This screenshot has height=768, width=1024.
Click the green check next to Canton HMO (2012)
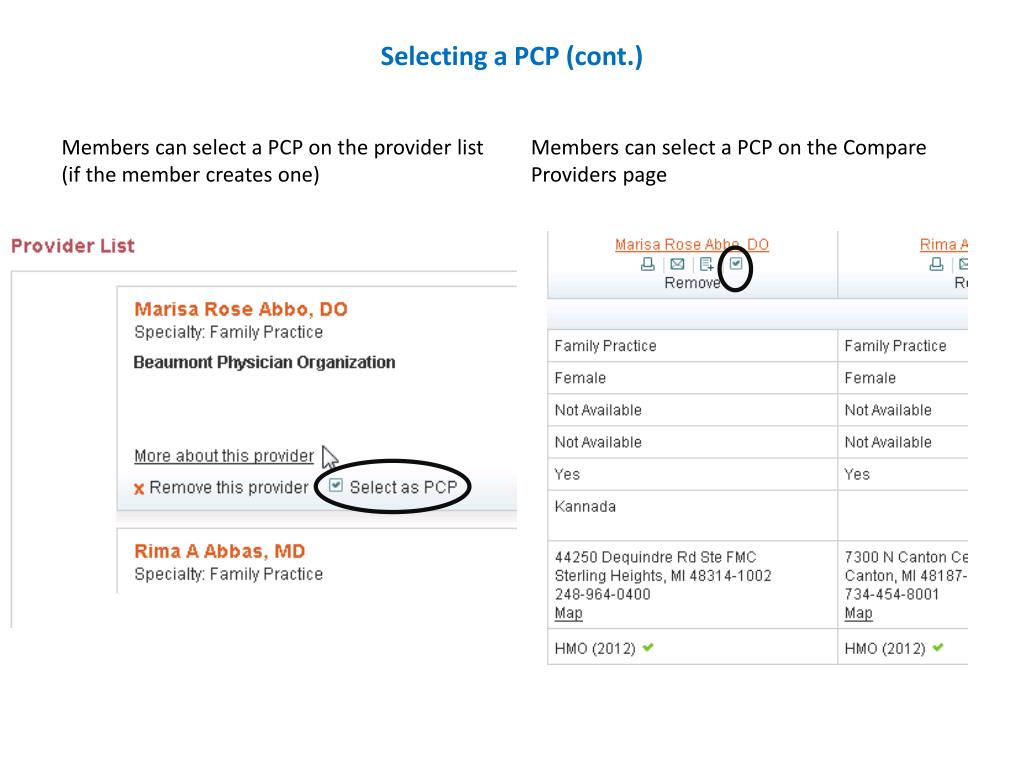click(x=938, y=647)
